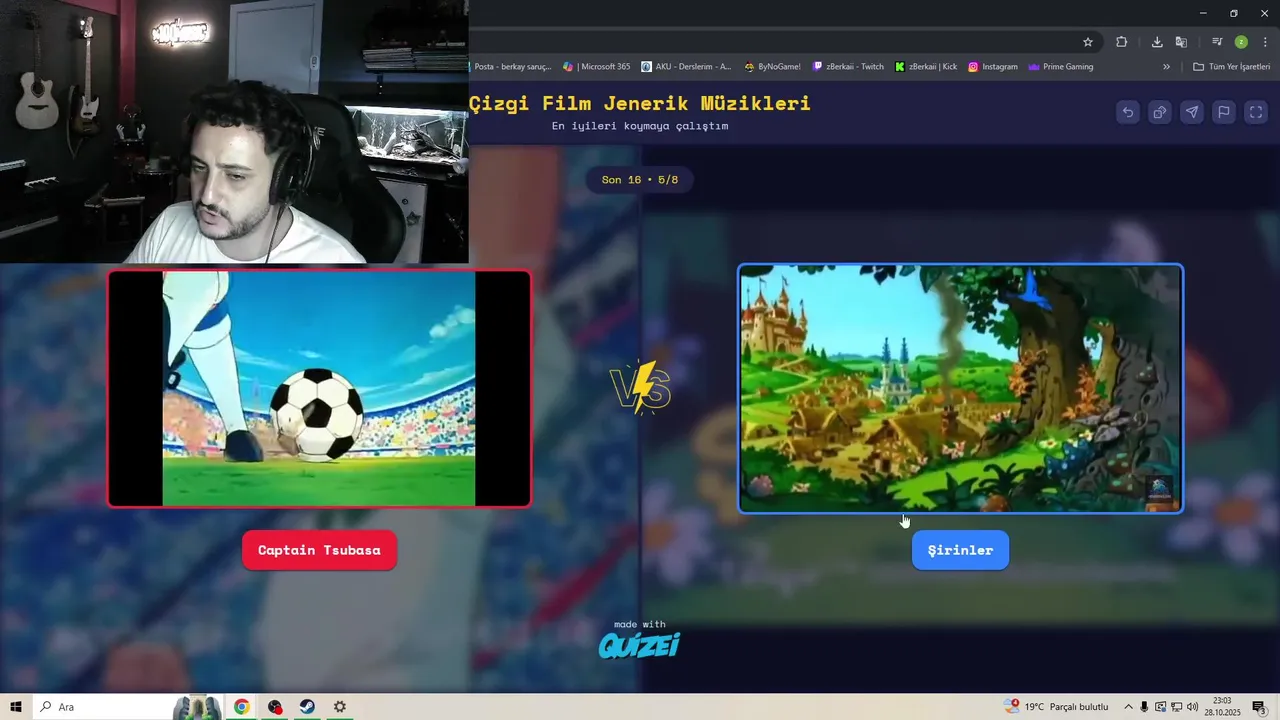Viewport: 1280px width, 720px height.
Task: Click the microphone tray icon
Action: pos(1144,707)
